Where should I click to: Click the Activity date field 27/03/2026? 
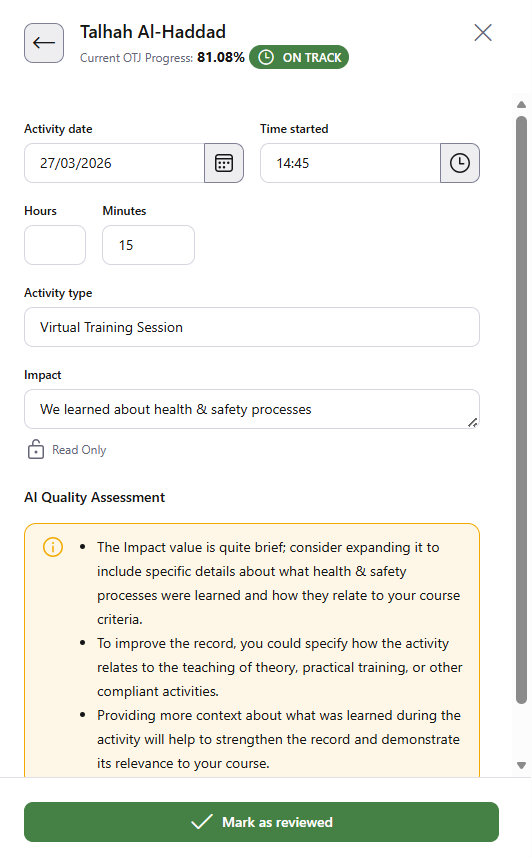coord(114,163)
